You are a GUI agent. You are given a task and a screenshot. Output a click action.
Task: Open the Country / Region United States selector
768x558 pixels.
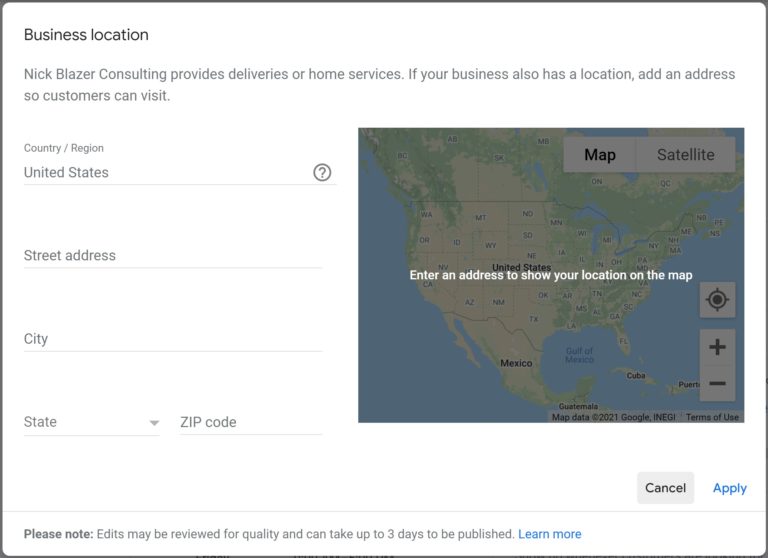(x=165, y=172)
